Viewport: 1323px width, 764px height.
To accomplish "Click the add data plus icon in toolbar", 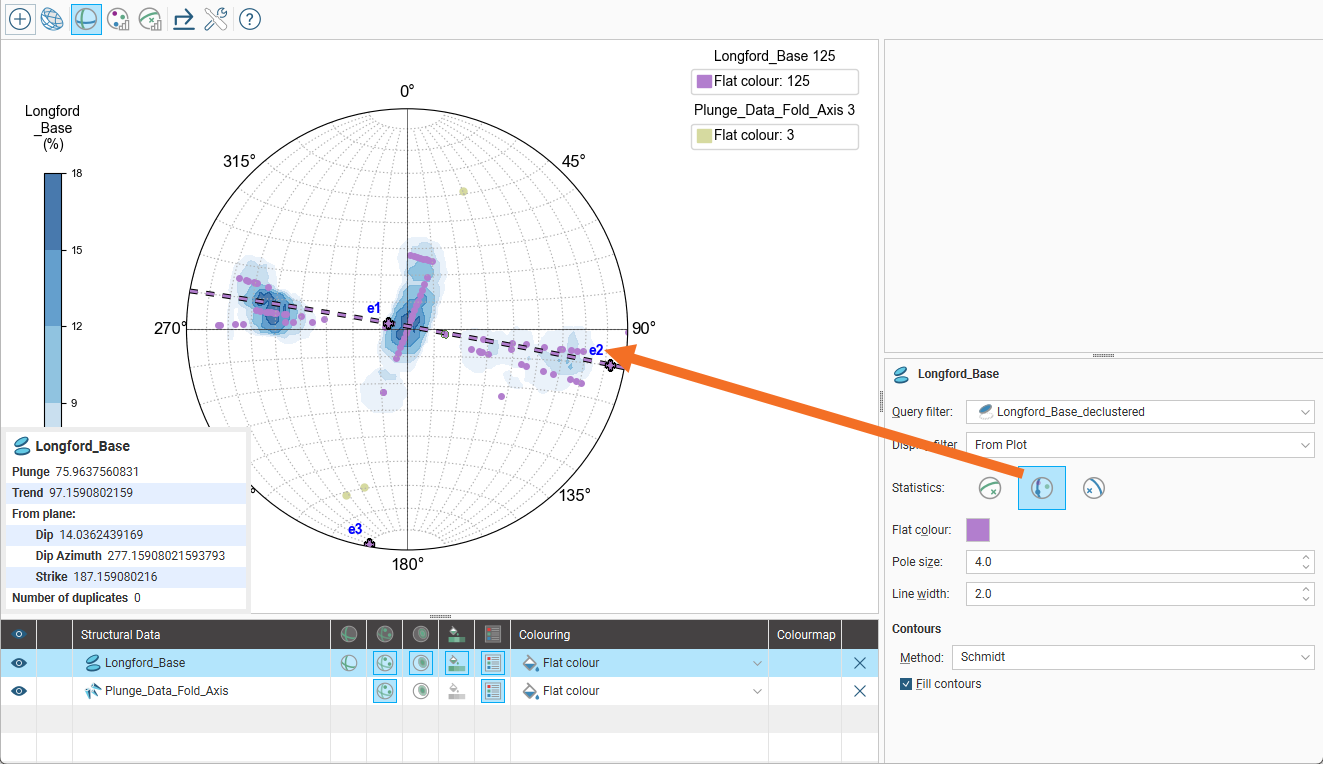I will coord(20,19).
